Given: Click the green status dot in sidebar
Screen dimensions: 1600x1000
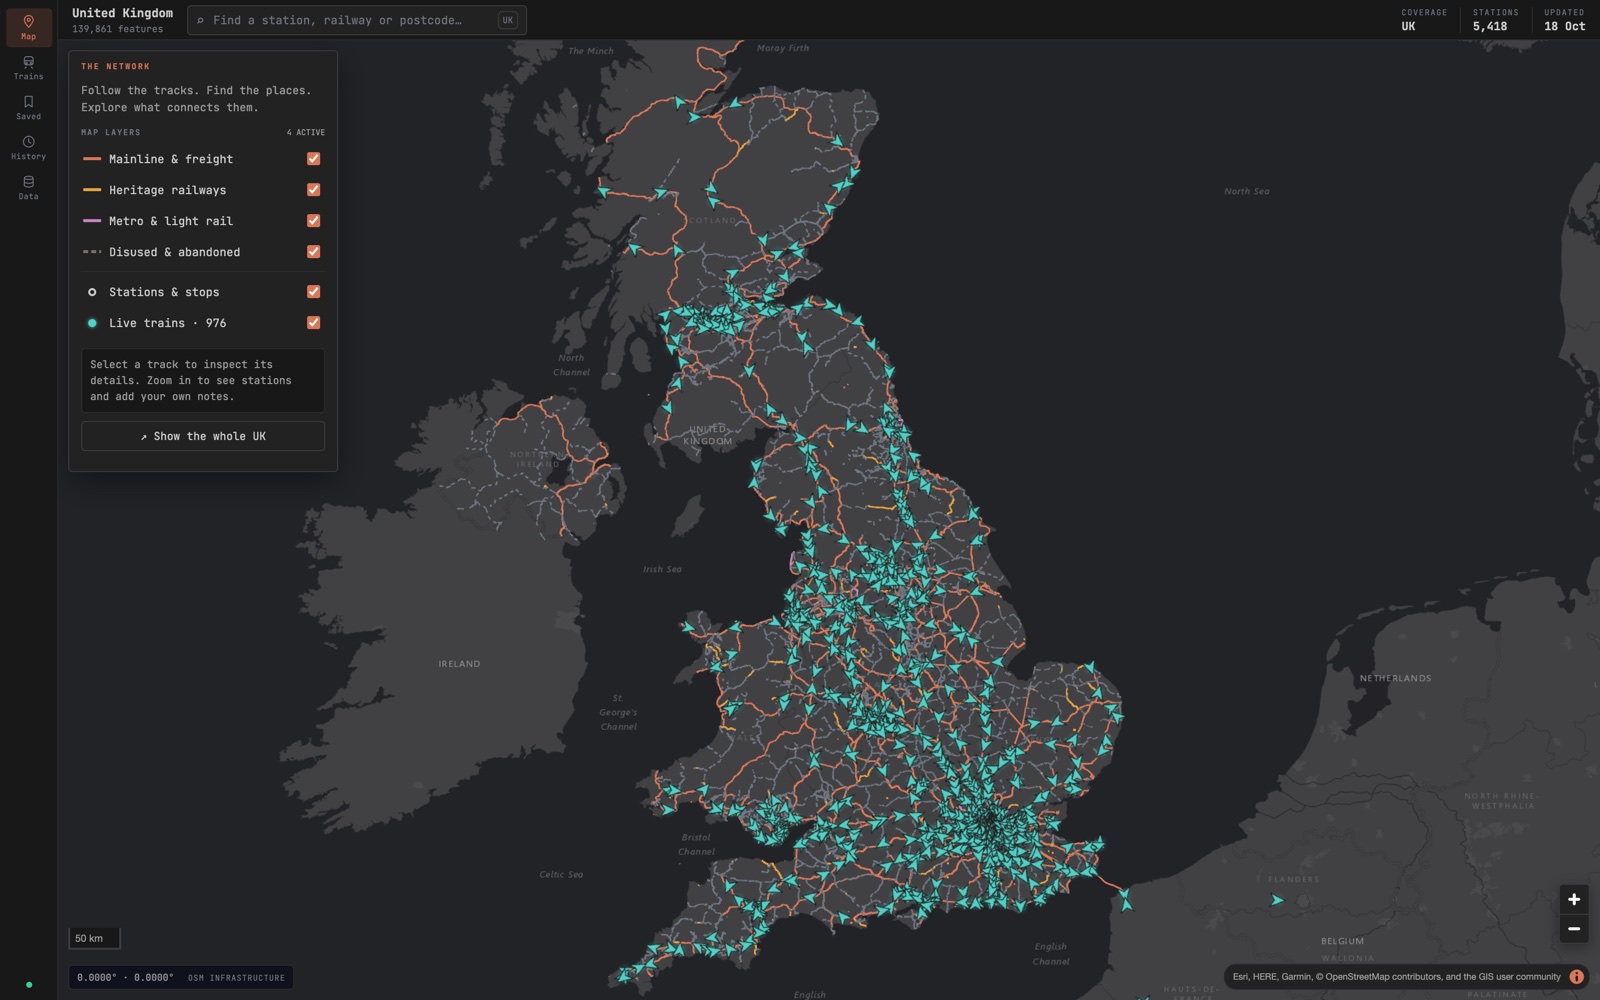Looking at the screenshot, I should (x=29, y=985).
